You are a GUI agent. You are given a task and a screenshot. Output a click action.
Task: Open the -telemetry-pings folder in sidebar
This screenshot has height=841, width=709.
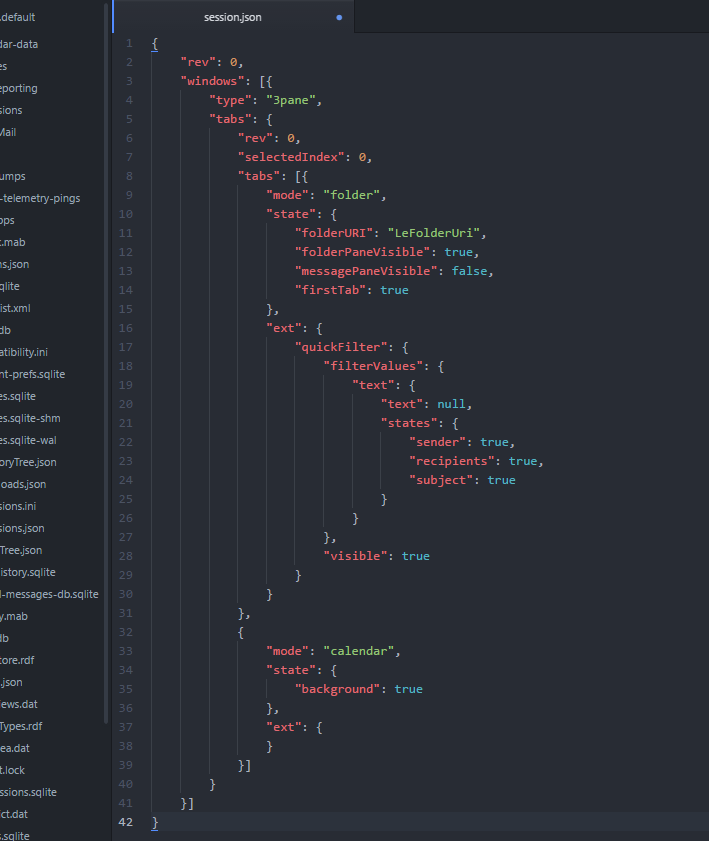click(x=40, y=198)
